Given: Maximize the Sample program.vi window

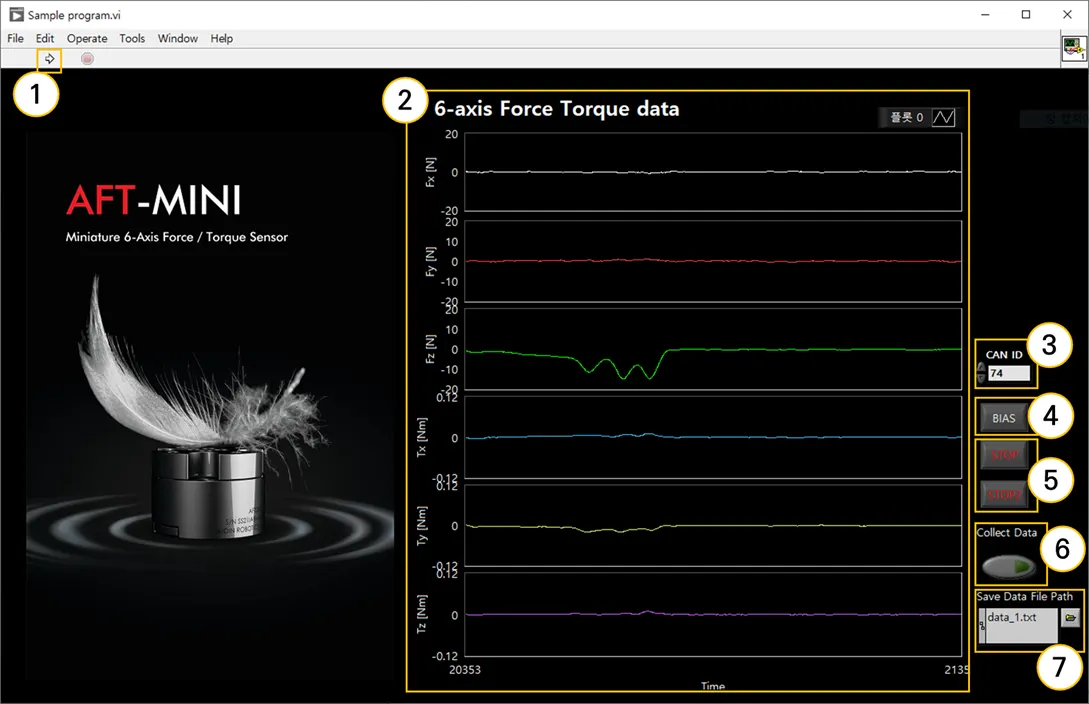Looking at the screenshot, I should pos(1026,15).
